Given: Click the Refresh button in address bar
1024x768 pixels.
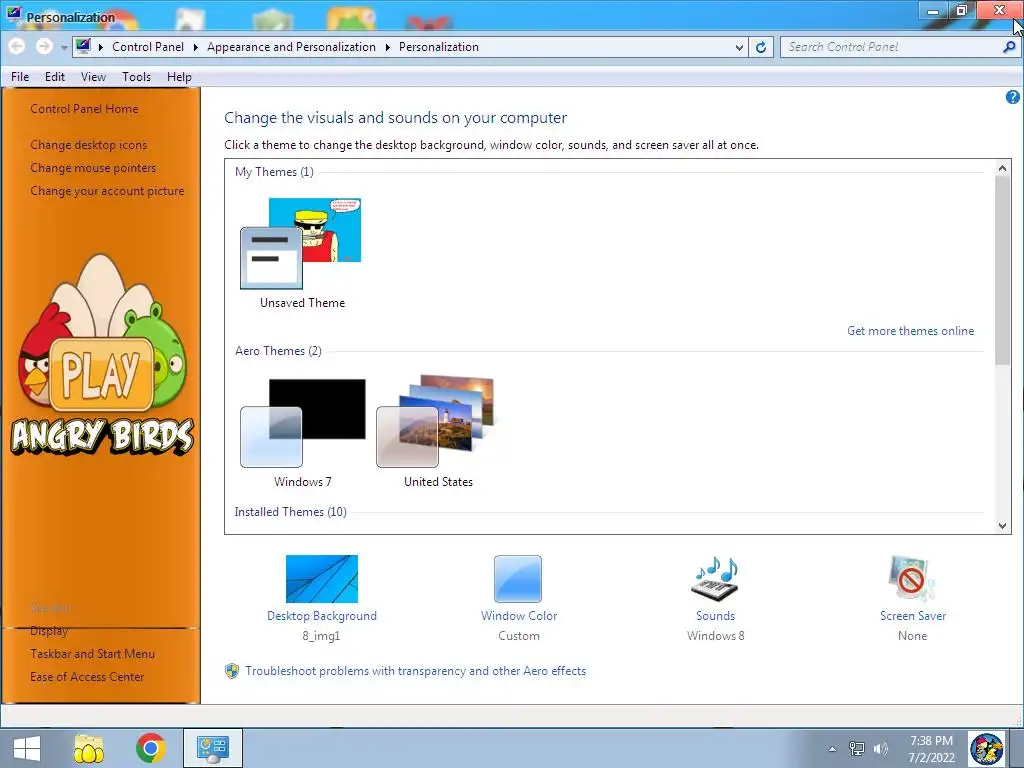Looking at the screenshot, I should pos(761,47).
